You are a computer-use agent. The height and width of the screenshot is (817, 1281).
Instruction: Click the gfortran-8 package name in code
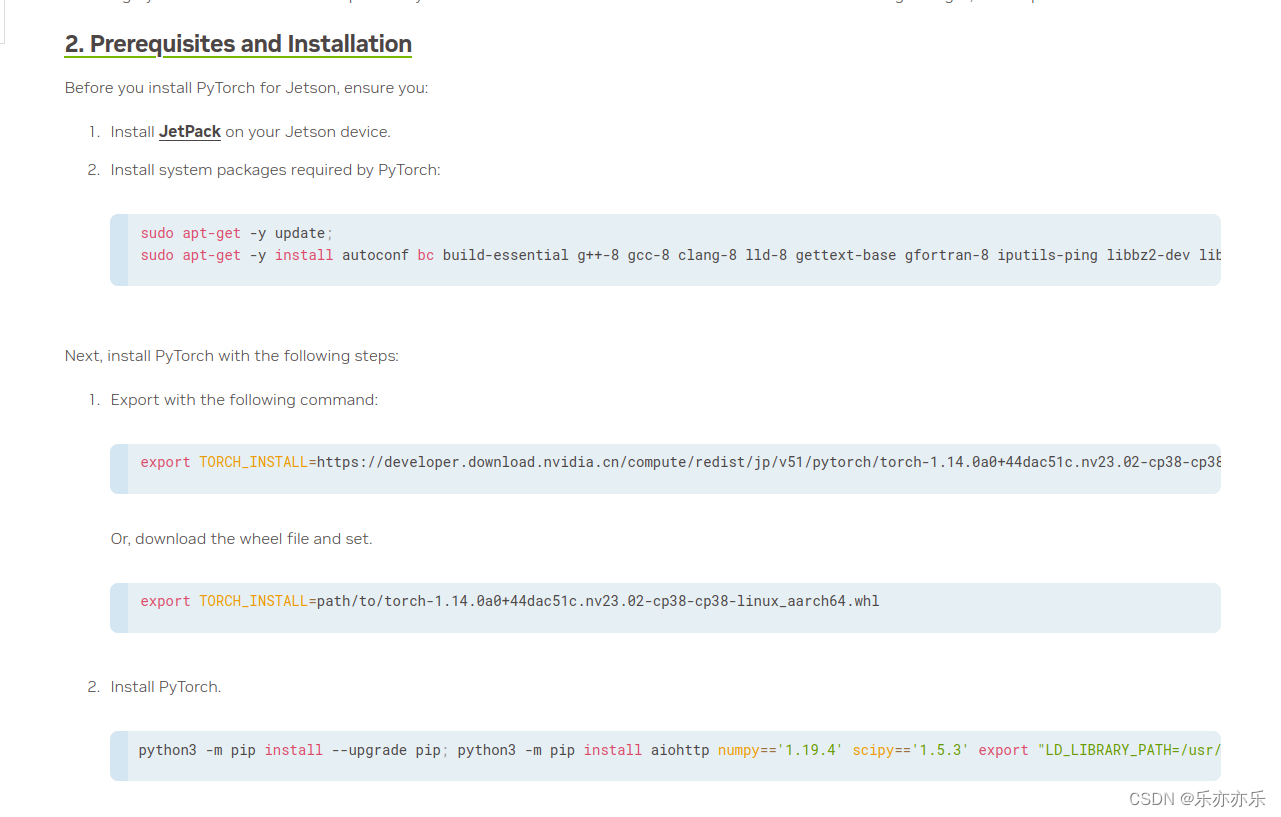(946, 255)
